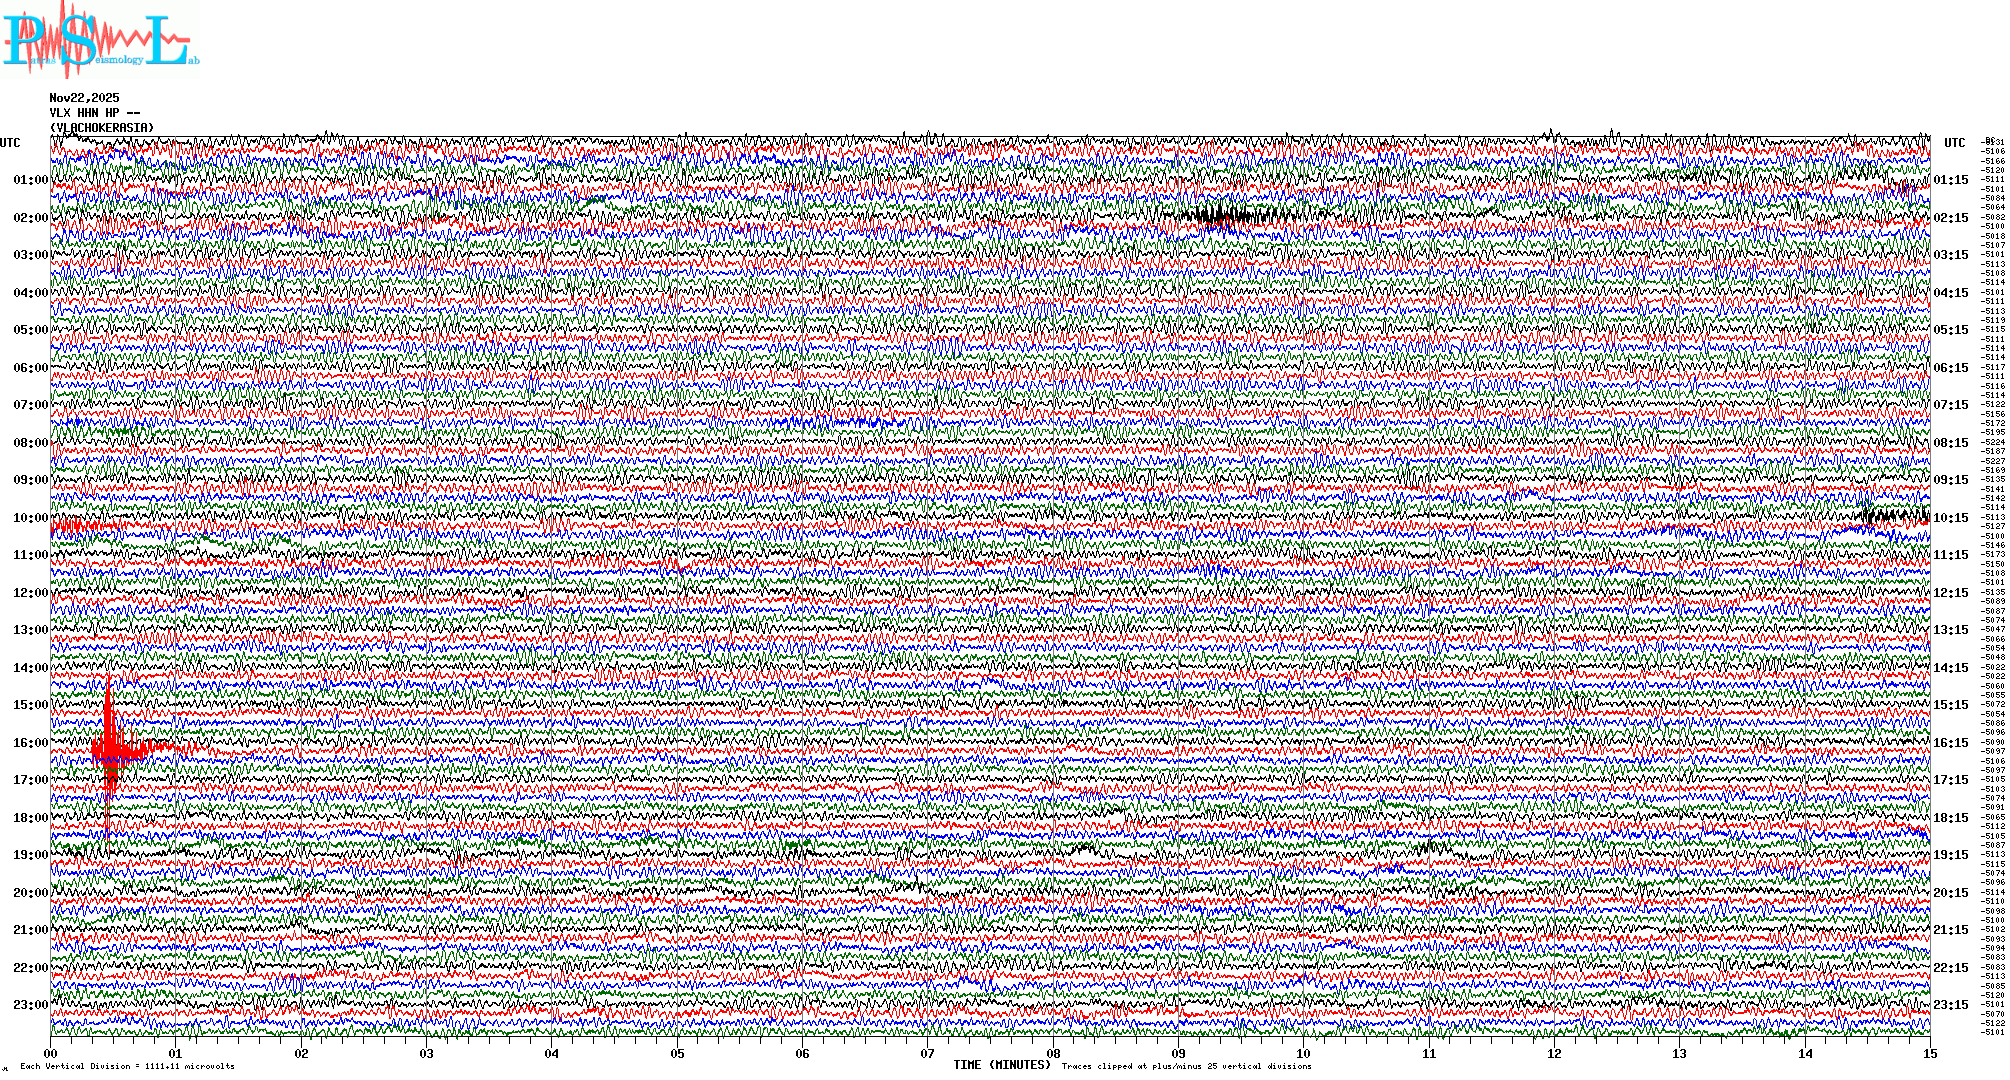Click the right UTC axis label

[x=1954, y=143]
